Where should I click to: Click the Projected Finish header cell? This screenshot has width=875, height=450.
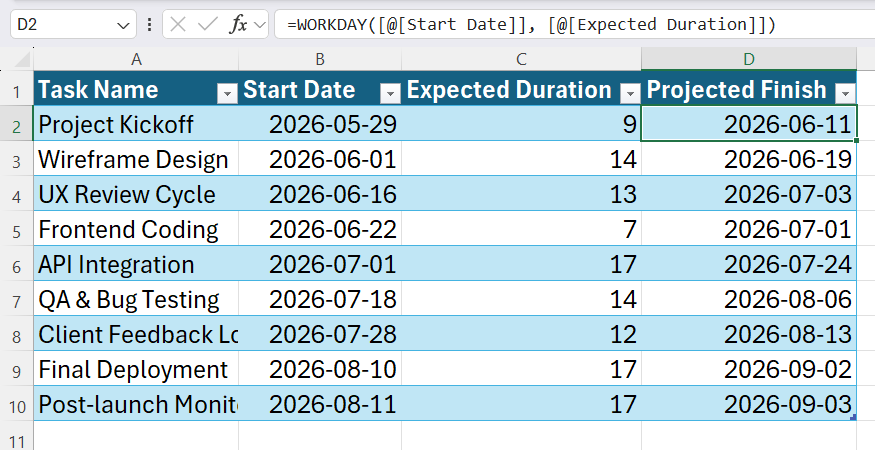(749, 88)
